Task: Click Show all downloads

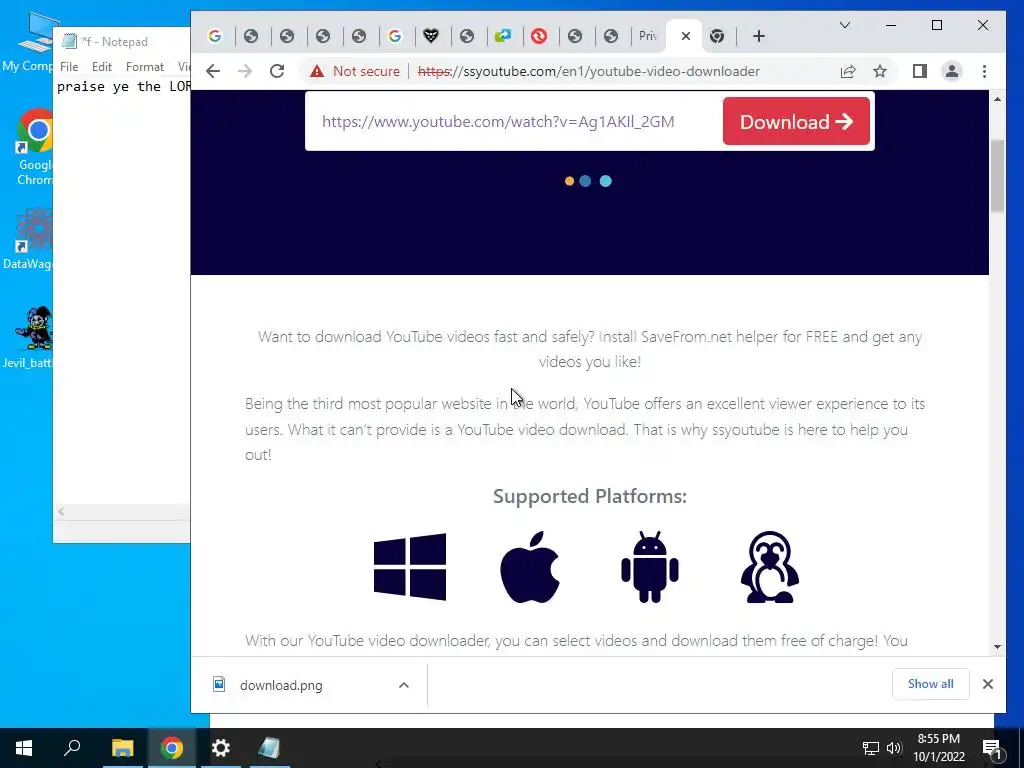Action: tap(931, 684)
